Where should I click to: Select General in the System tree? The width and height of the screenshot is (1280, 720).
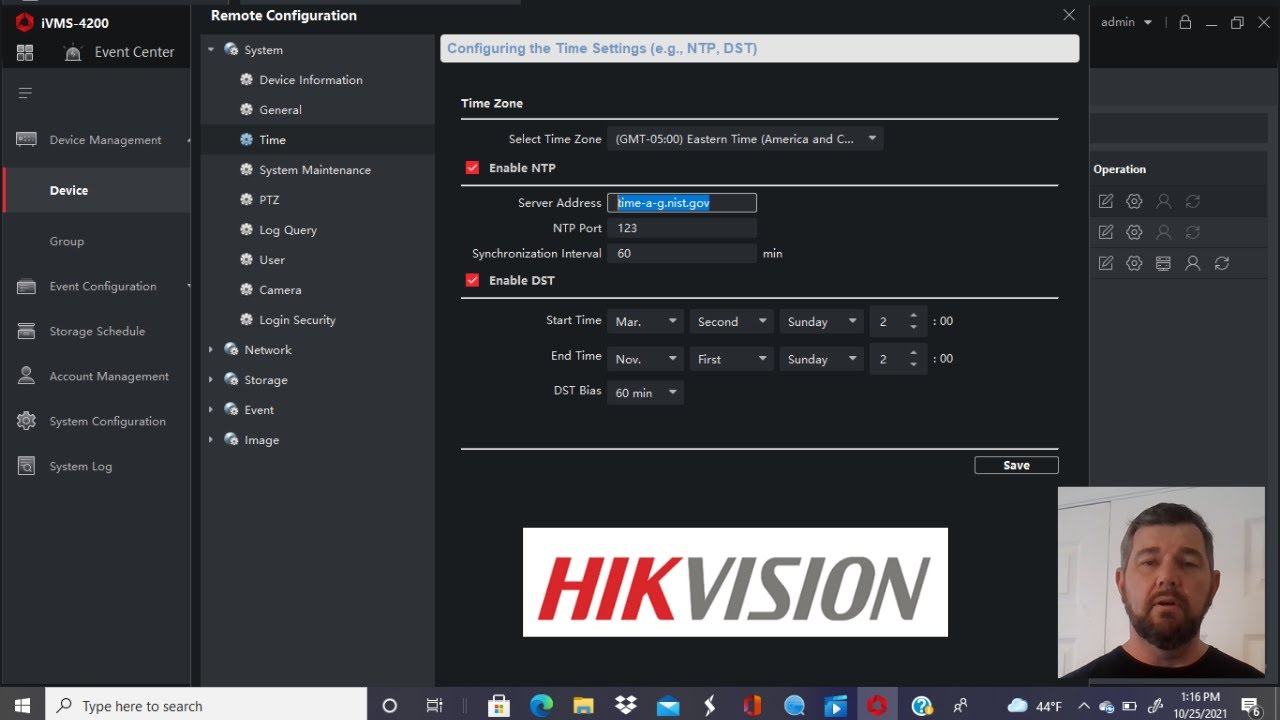pos(280,110)
